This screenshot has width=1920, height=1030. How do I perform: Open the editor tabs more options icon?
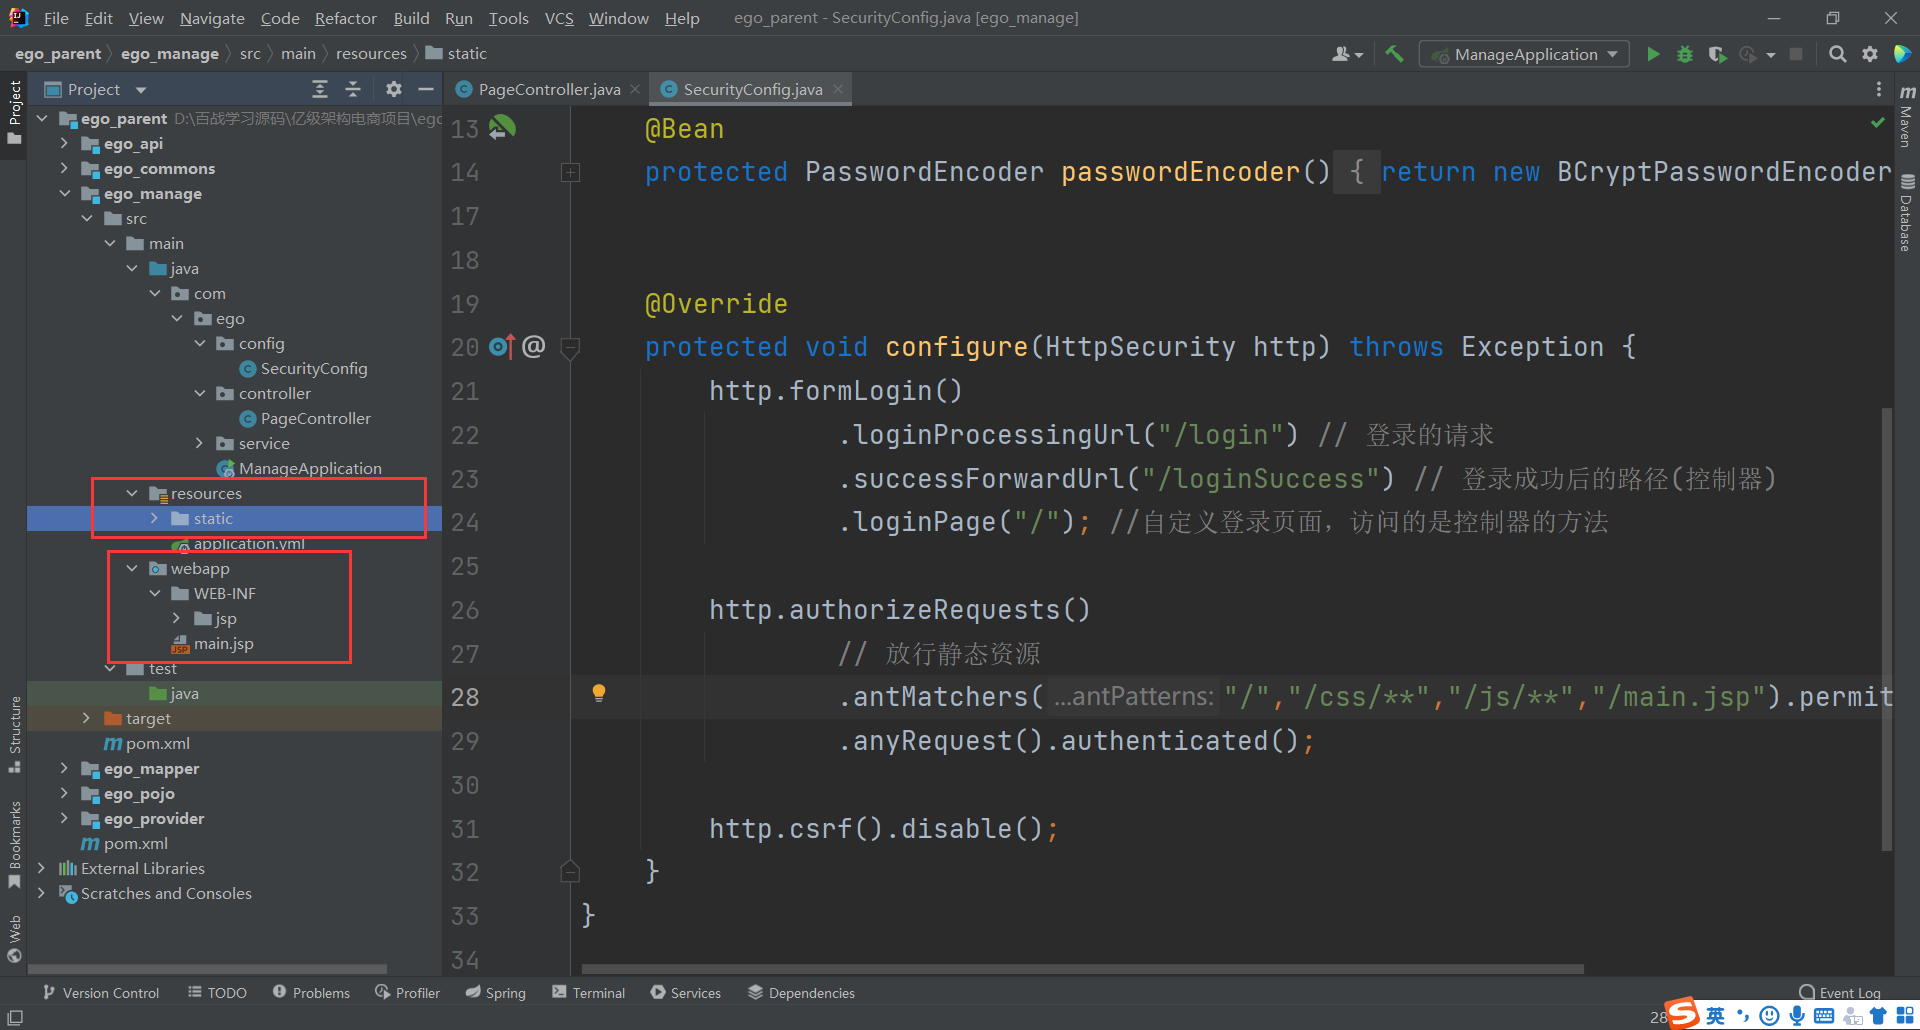(x=1878, y=89)
